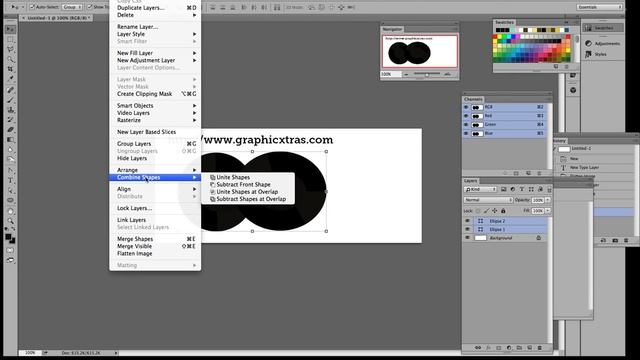Select the Brush tool

point(10,100)
